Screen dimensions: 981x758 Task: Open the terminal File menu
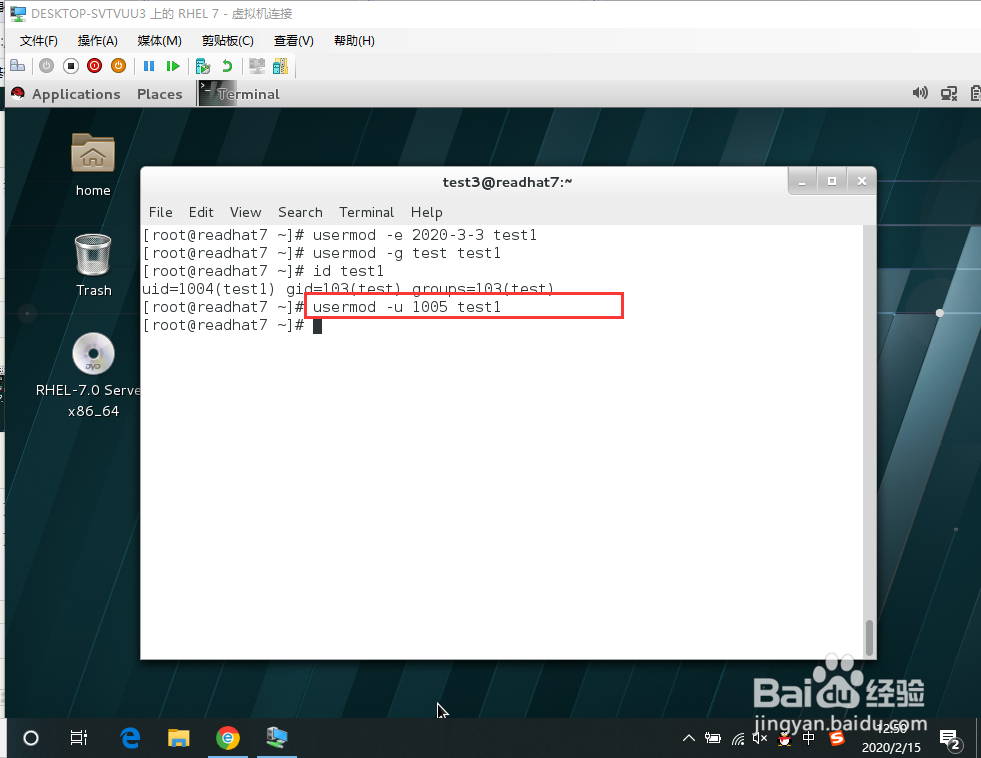click(161, 212)
